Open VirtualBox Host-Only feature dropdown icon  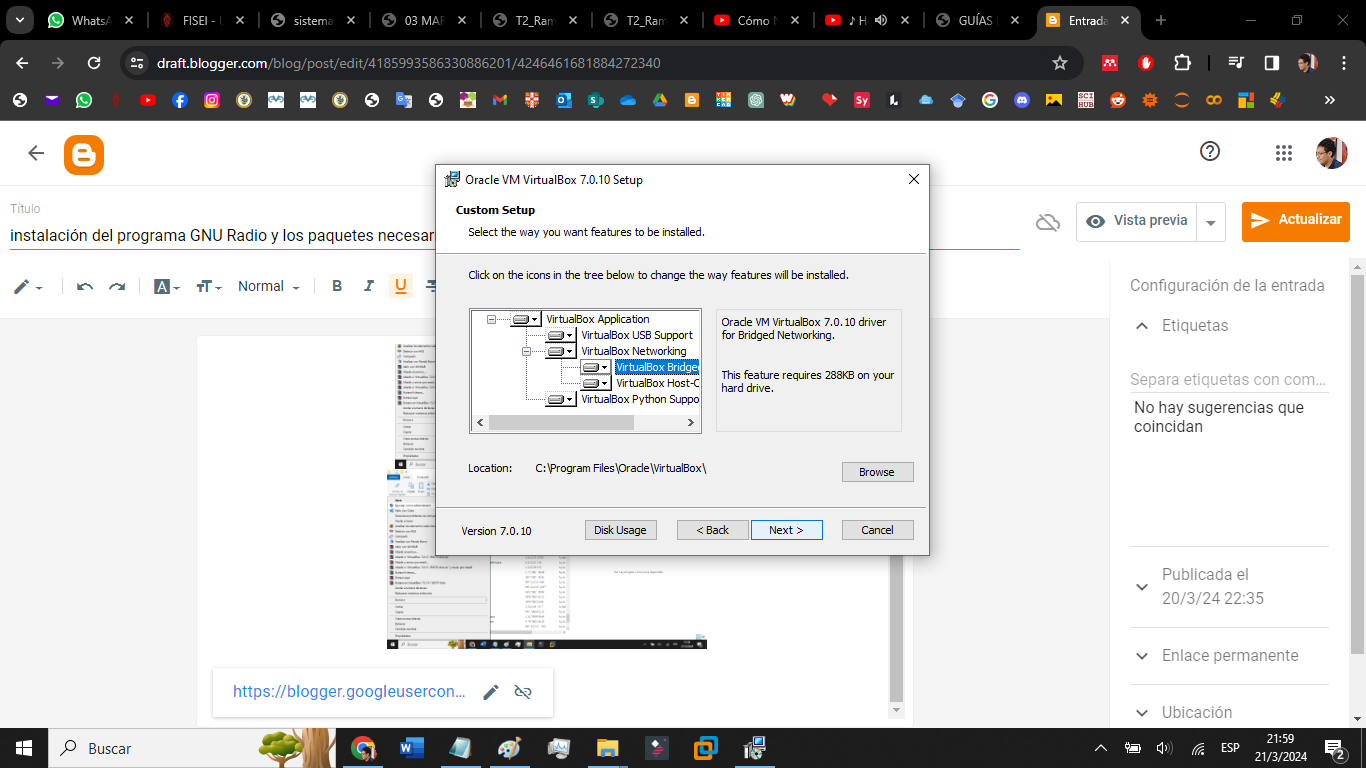pos(596,383)
